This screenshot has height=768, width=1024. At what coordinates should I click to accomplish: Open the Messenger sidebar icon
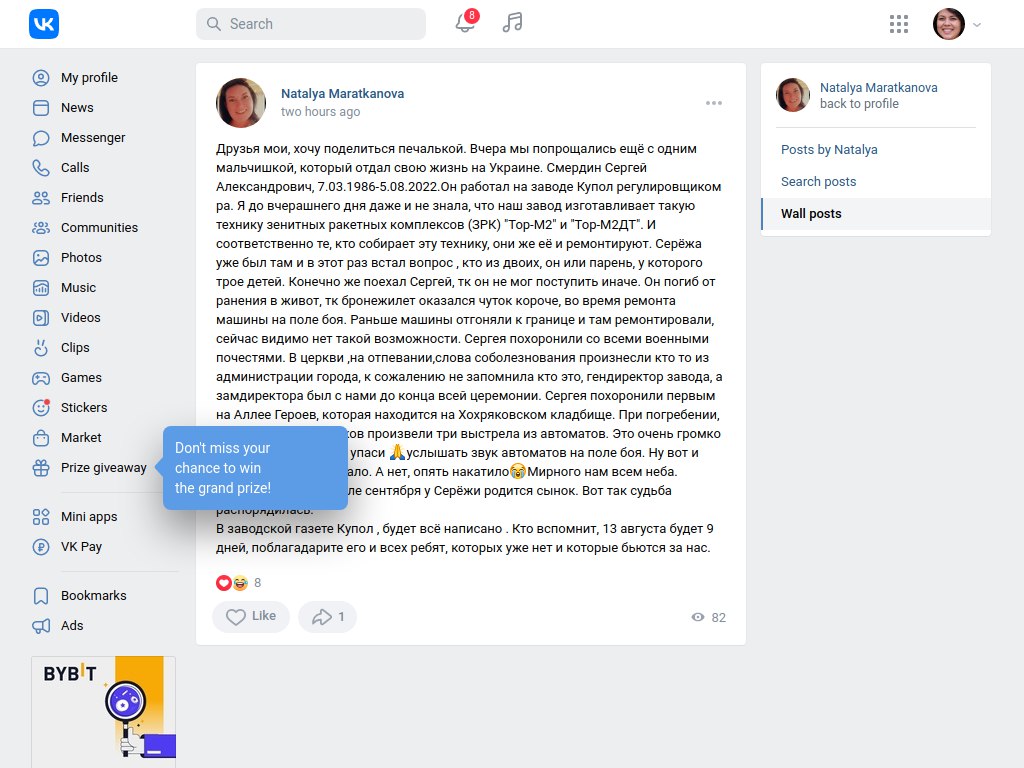point(40,138)
